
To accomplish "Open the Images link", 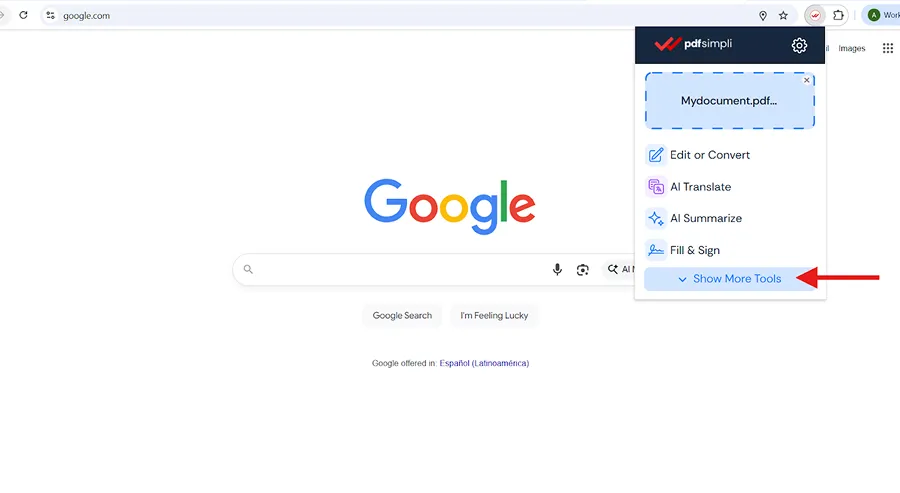I will point(851,48).
